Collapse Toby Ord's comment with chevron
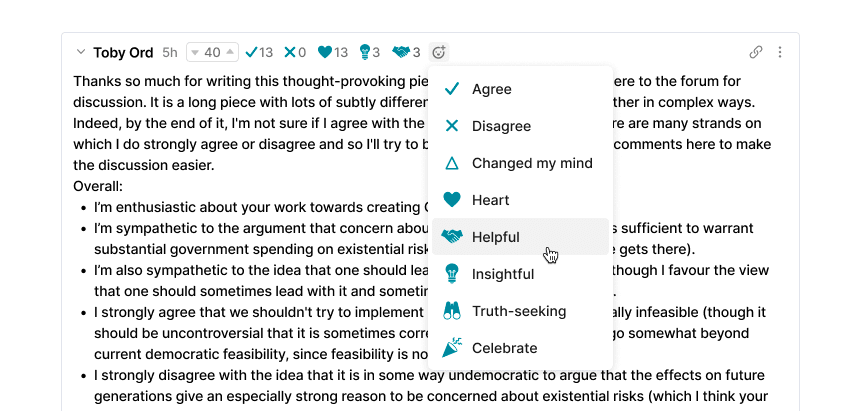 [x=80, y=53]
